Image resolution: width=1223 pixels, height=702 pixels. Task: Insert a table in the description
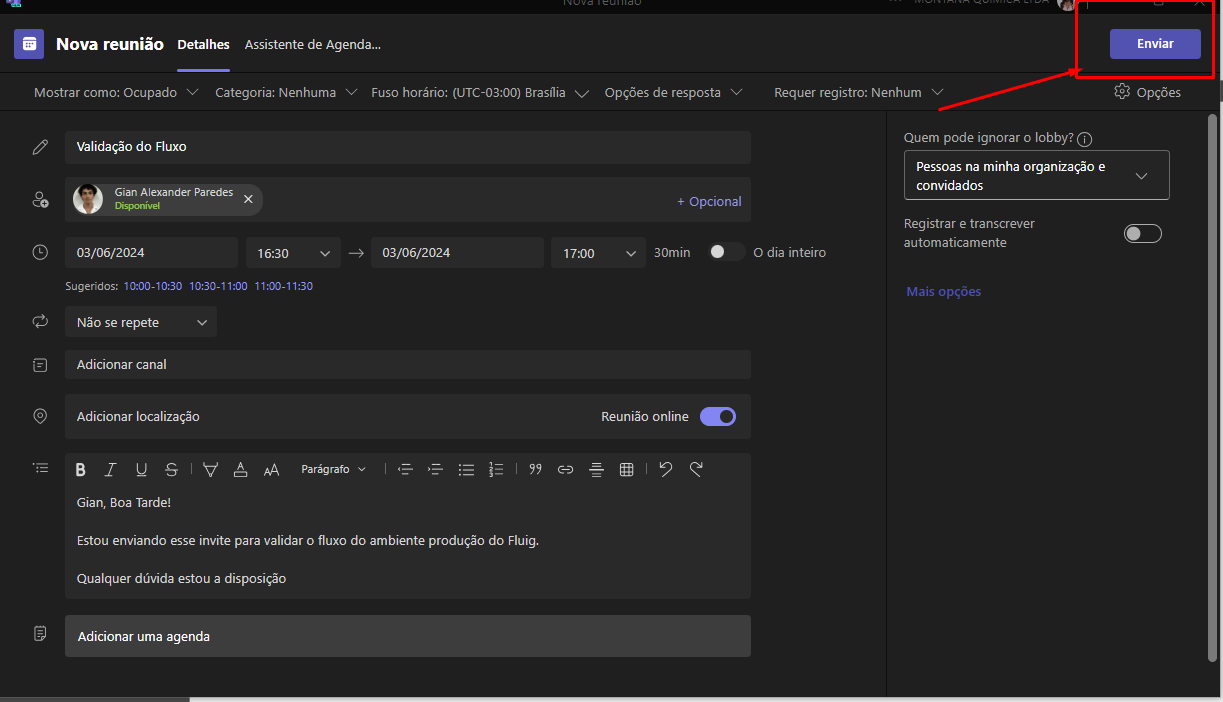point(627,469)
